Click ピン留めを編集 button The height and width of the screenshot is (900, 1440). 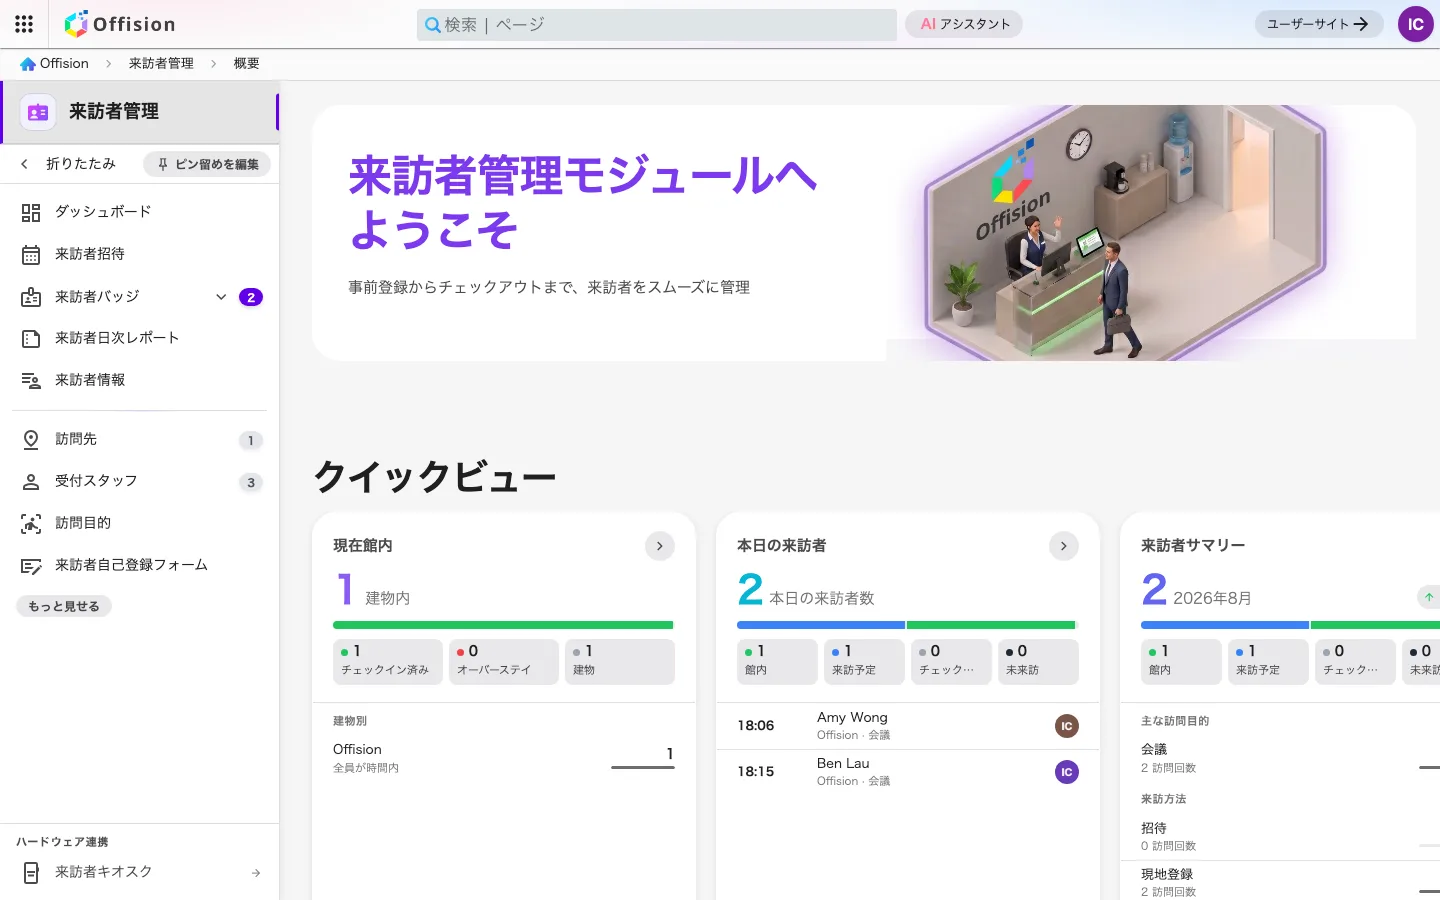tap(207, 164)
